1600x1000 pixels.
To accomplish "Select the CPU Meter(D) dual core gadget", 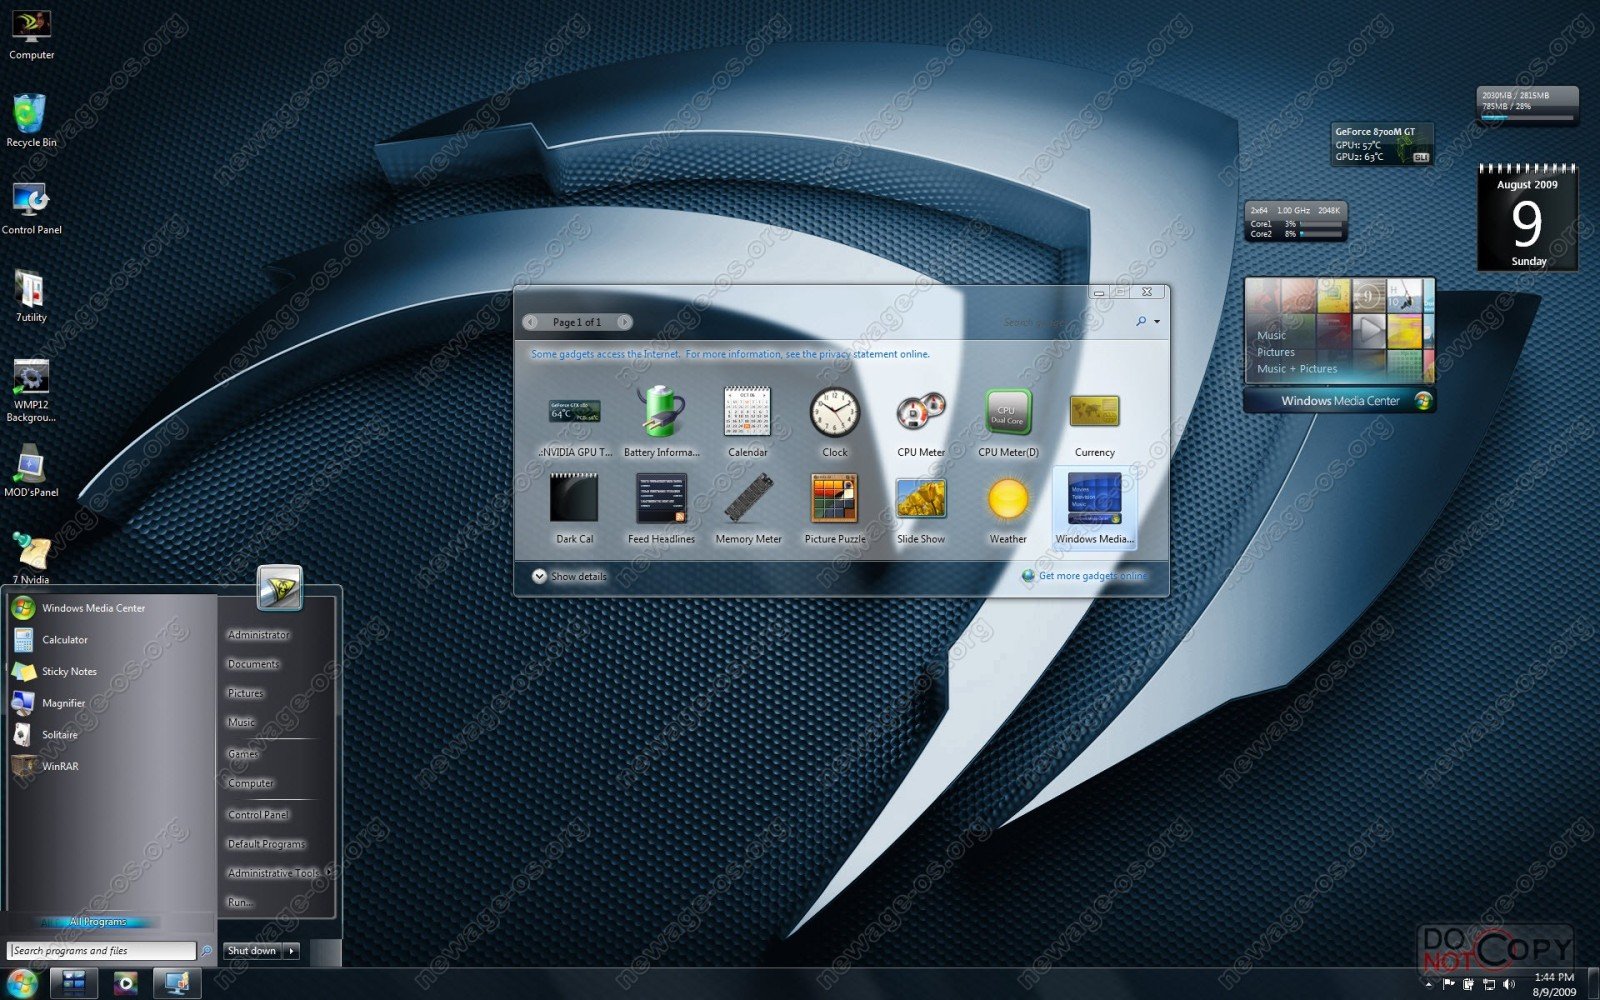I will 1008,420.
